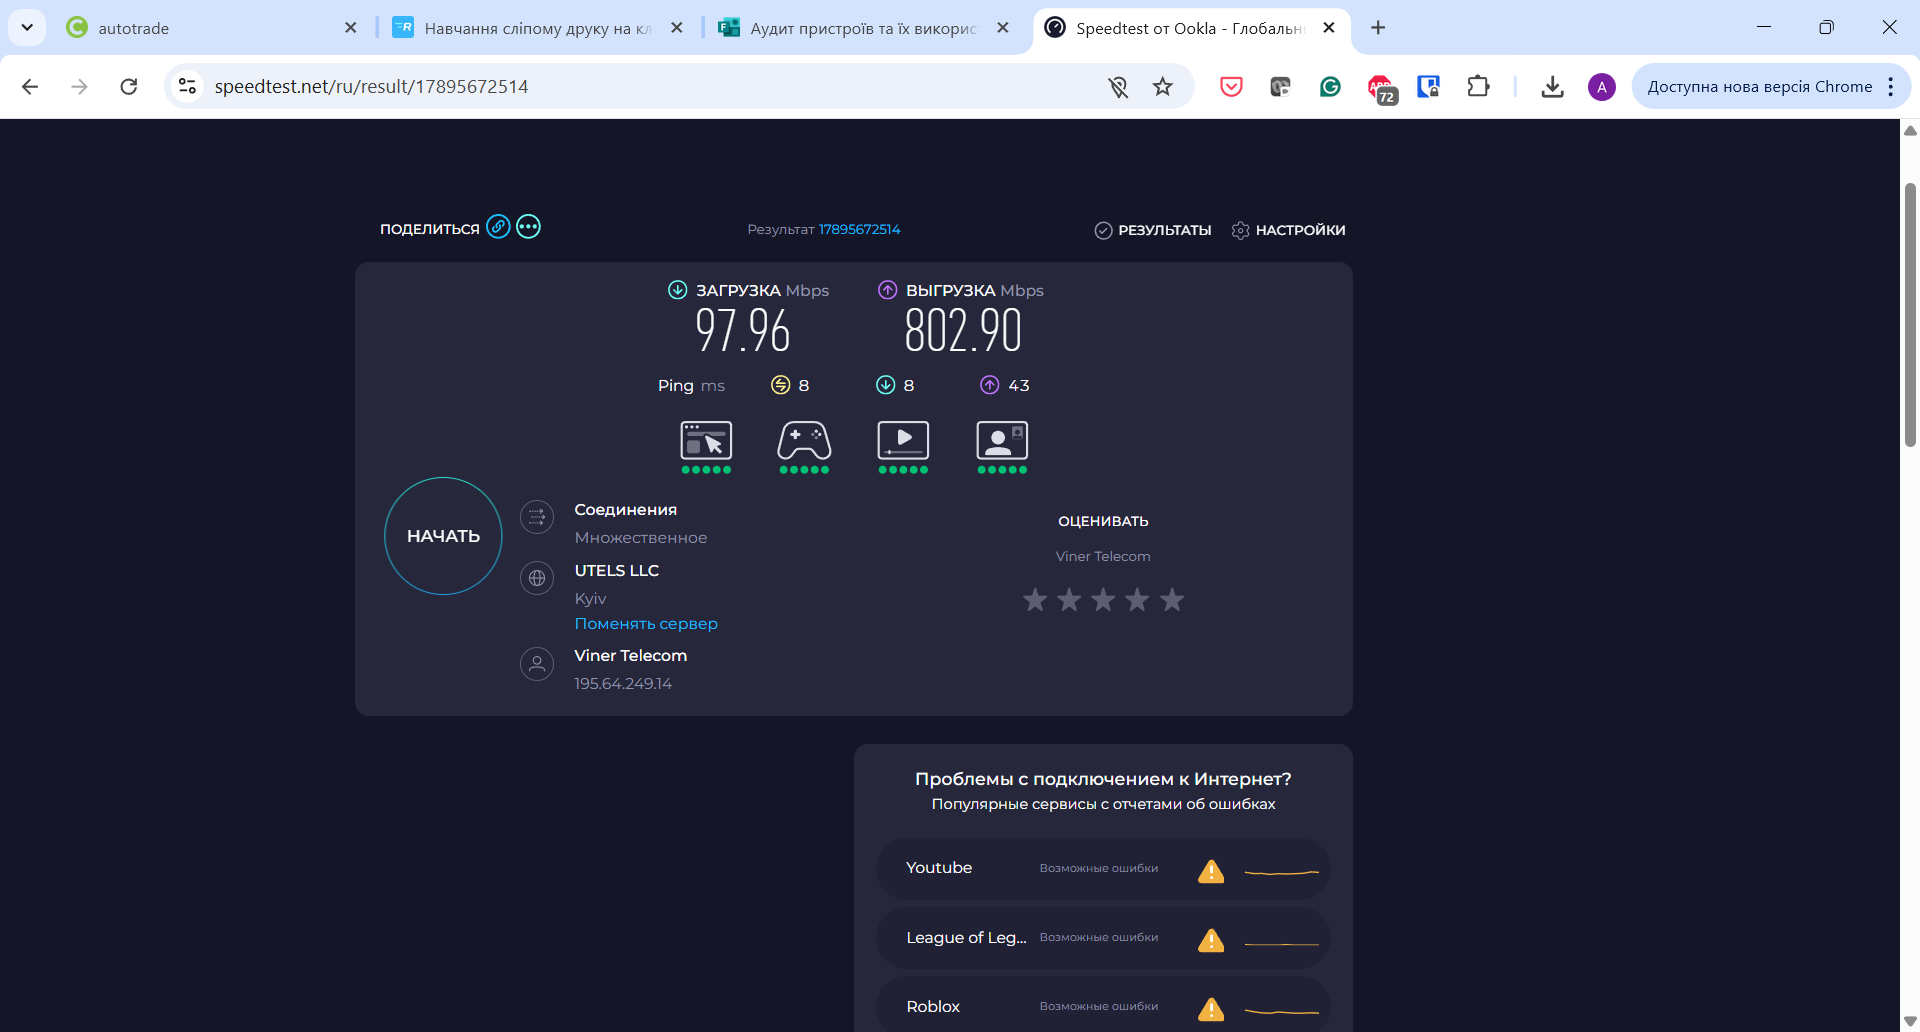Open result ID 17895672514 link
1920x1032 pixels.
coord(860,229)
